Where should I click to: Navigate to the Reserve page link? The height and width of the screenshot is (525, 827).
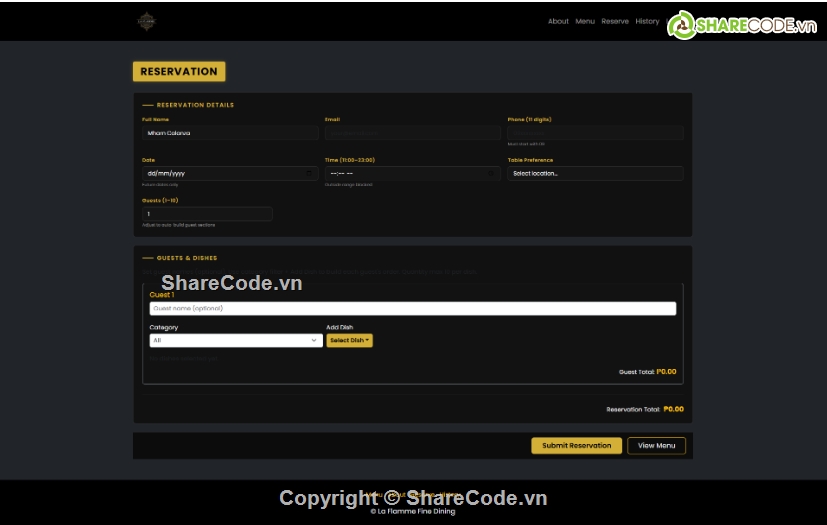615,21
